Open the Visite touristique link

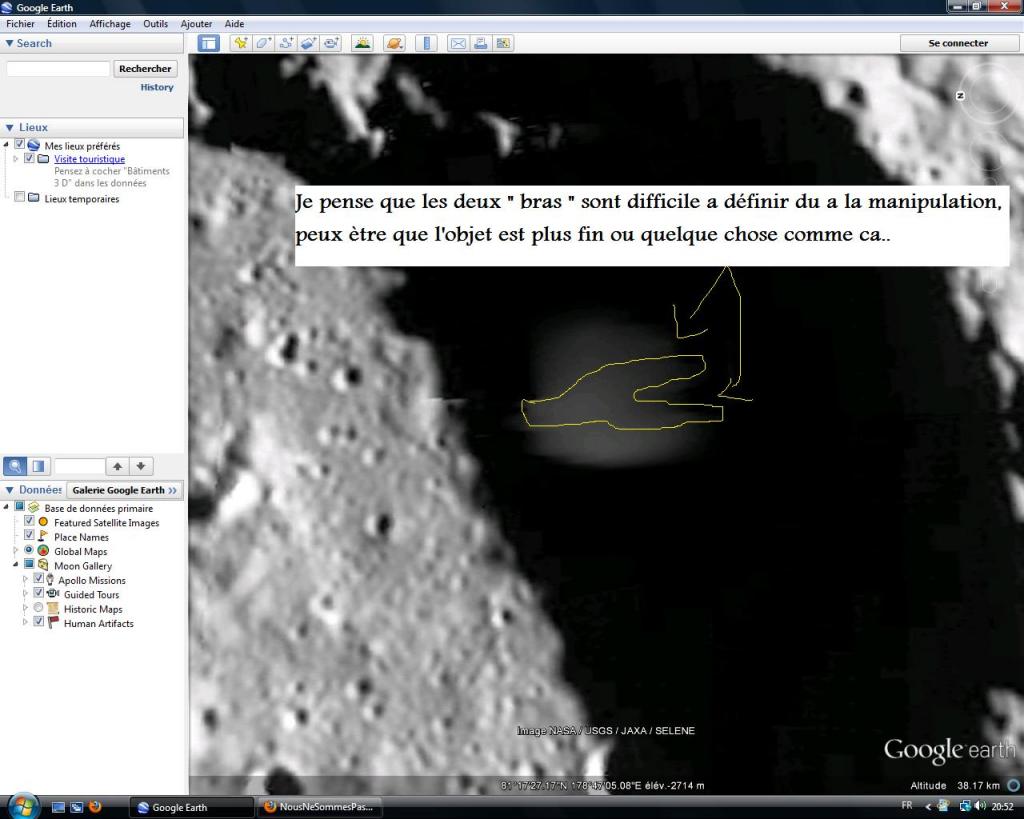(x=89, y=159)
